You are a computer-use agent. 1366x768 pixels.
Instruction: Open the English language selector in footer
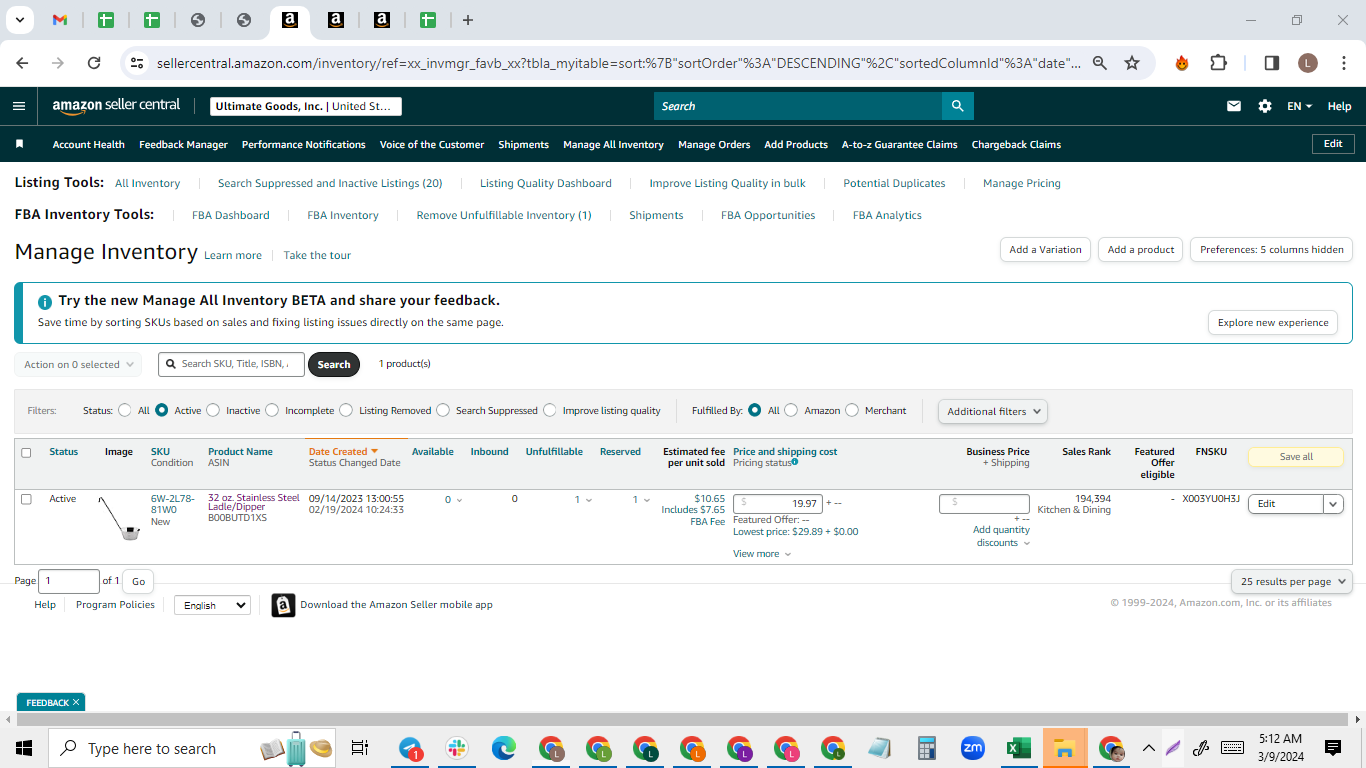tap(212, 605)
